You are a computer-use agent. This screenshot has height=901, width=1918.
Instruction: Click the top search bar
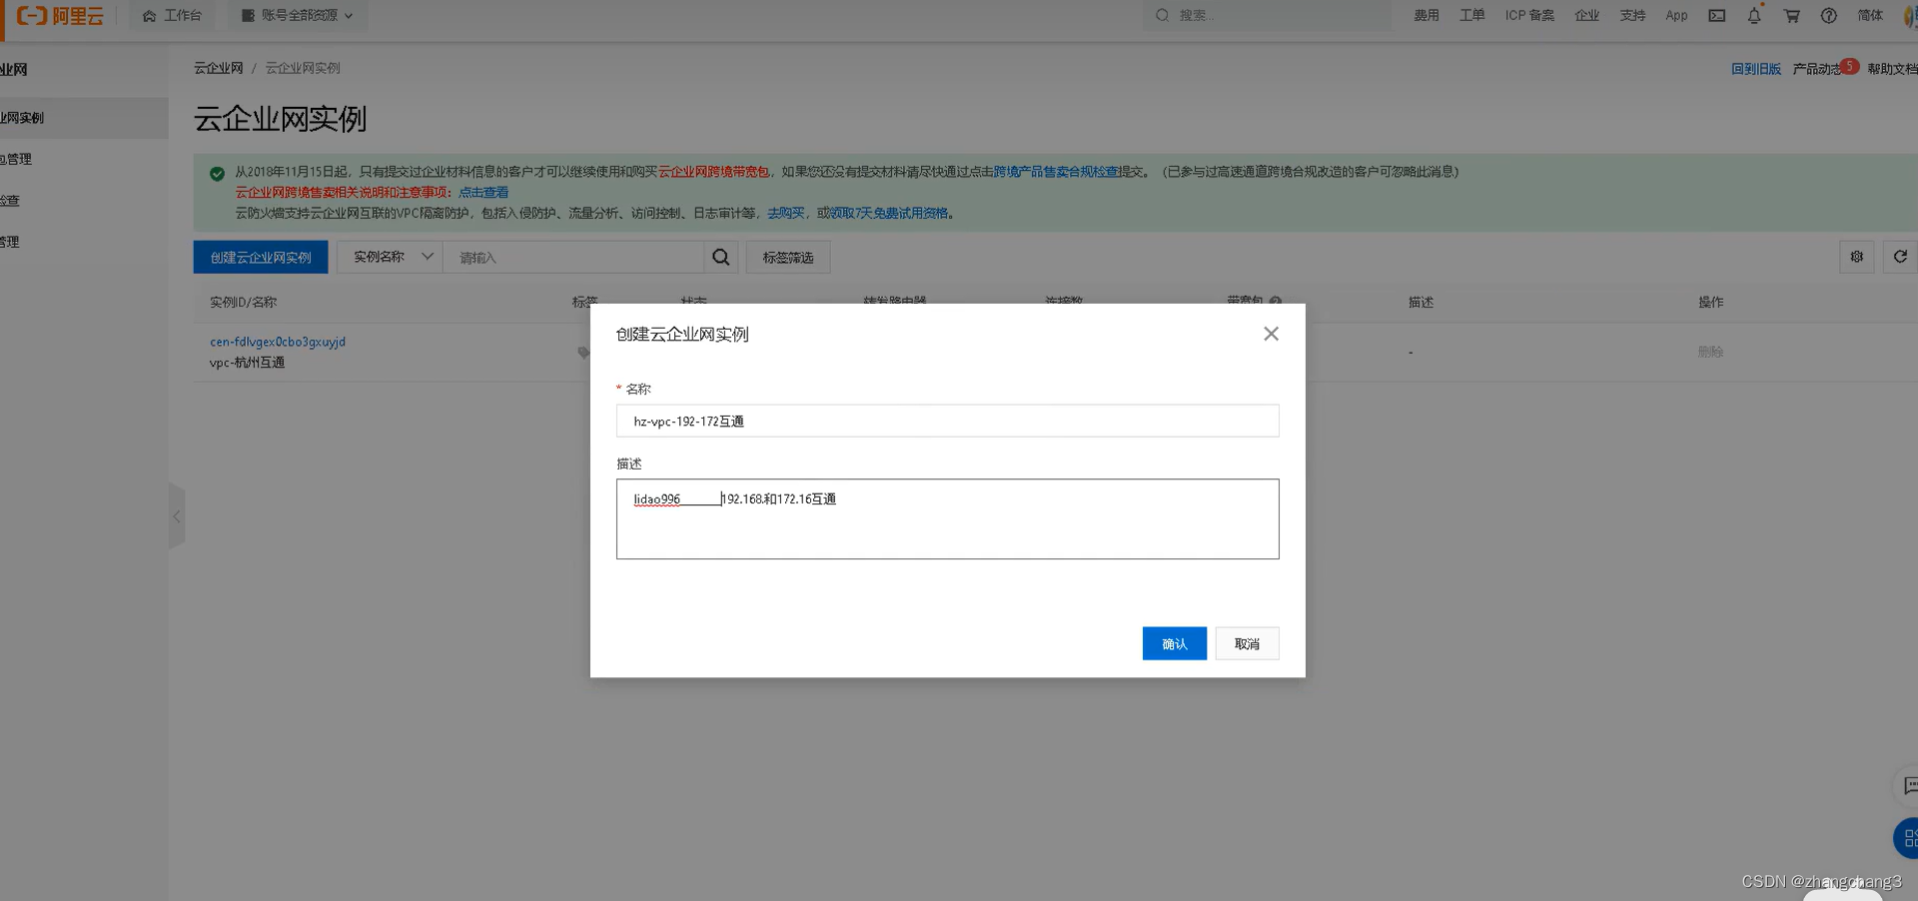(x=1265, y=15)
